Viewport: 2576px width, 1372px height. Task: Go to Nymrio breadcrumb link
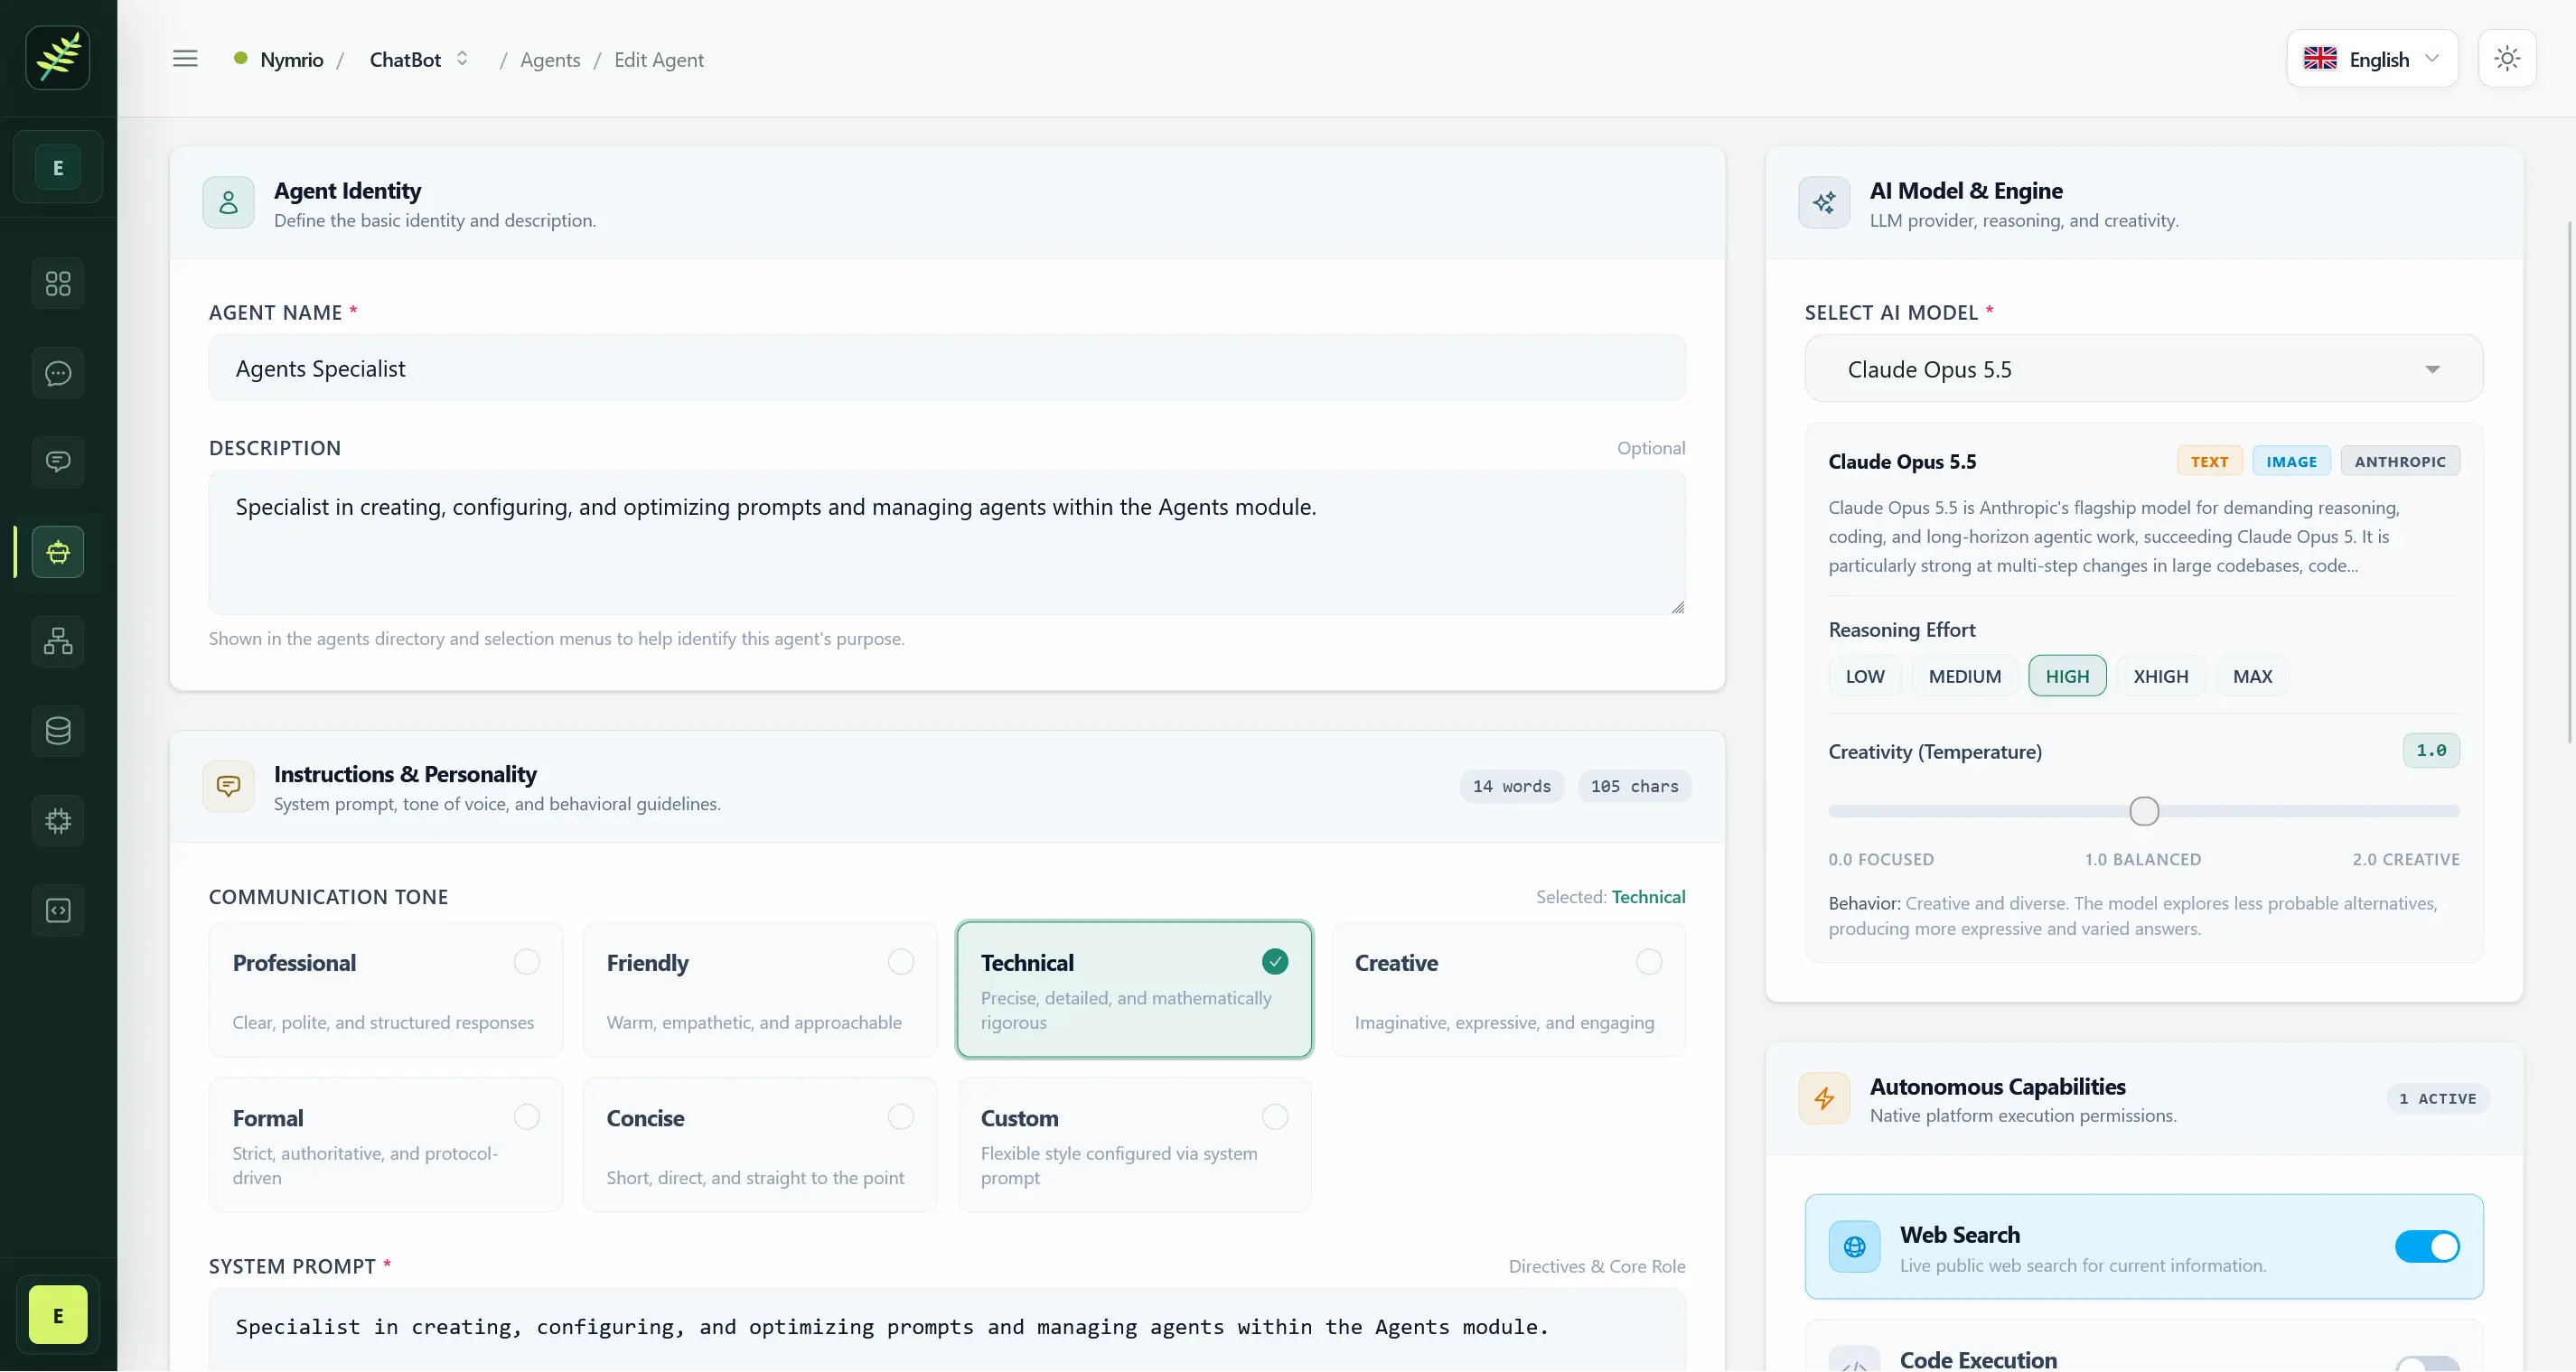pos(291,60)
